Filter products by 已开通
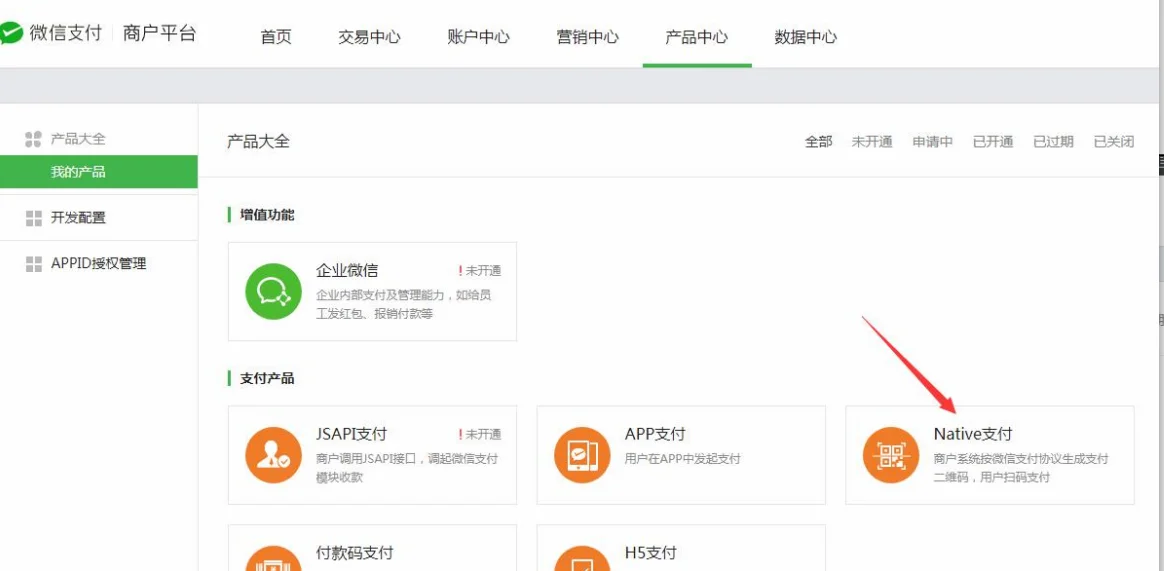 pyautogui.click(x=993, y=142)
